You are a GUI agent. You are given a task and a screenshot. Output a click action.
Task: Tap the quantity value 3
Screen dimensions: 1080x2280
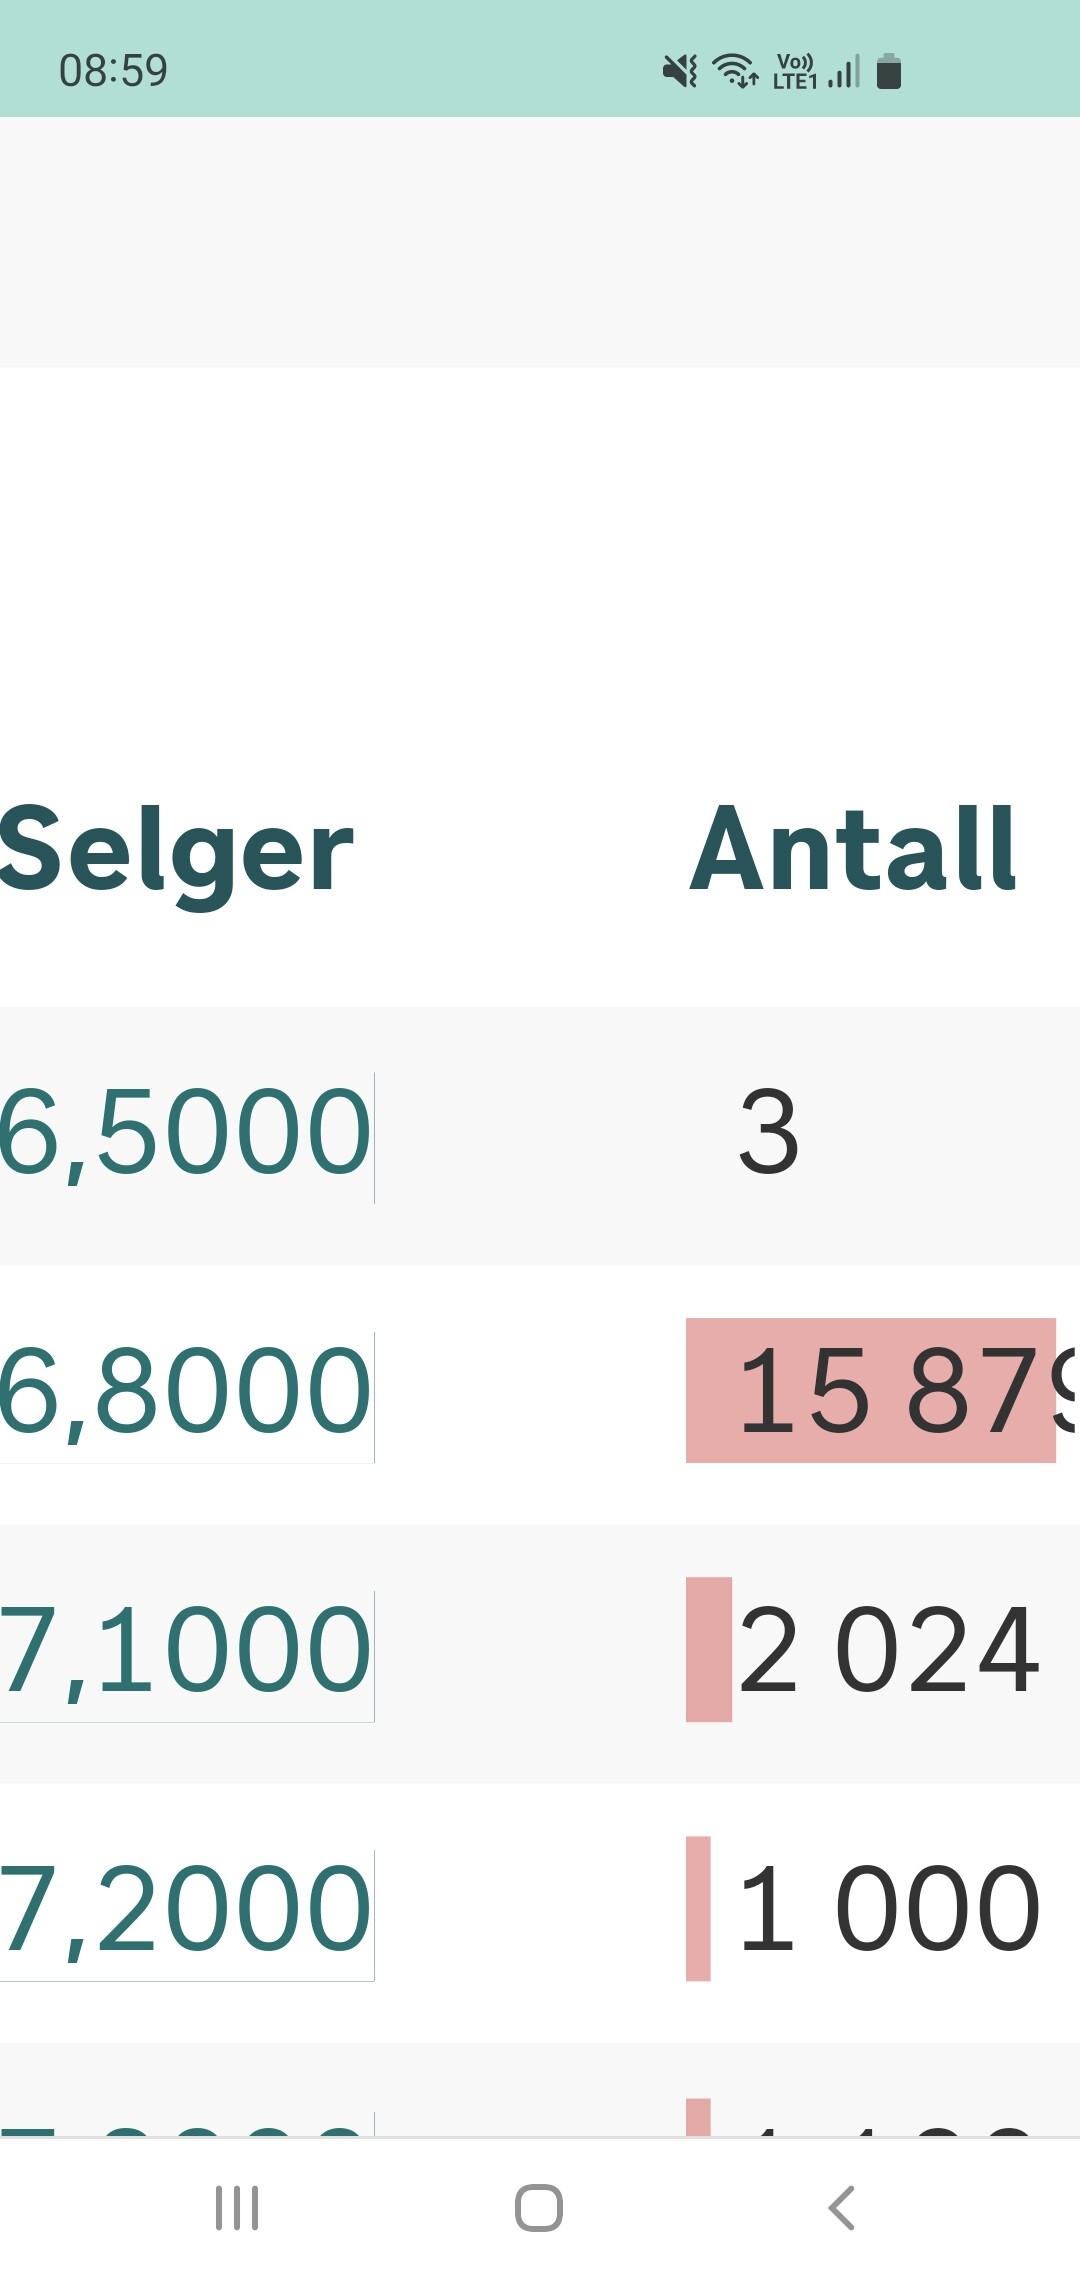(768, 1133)
